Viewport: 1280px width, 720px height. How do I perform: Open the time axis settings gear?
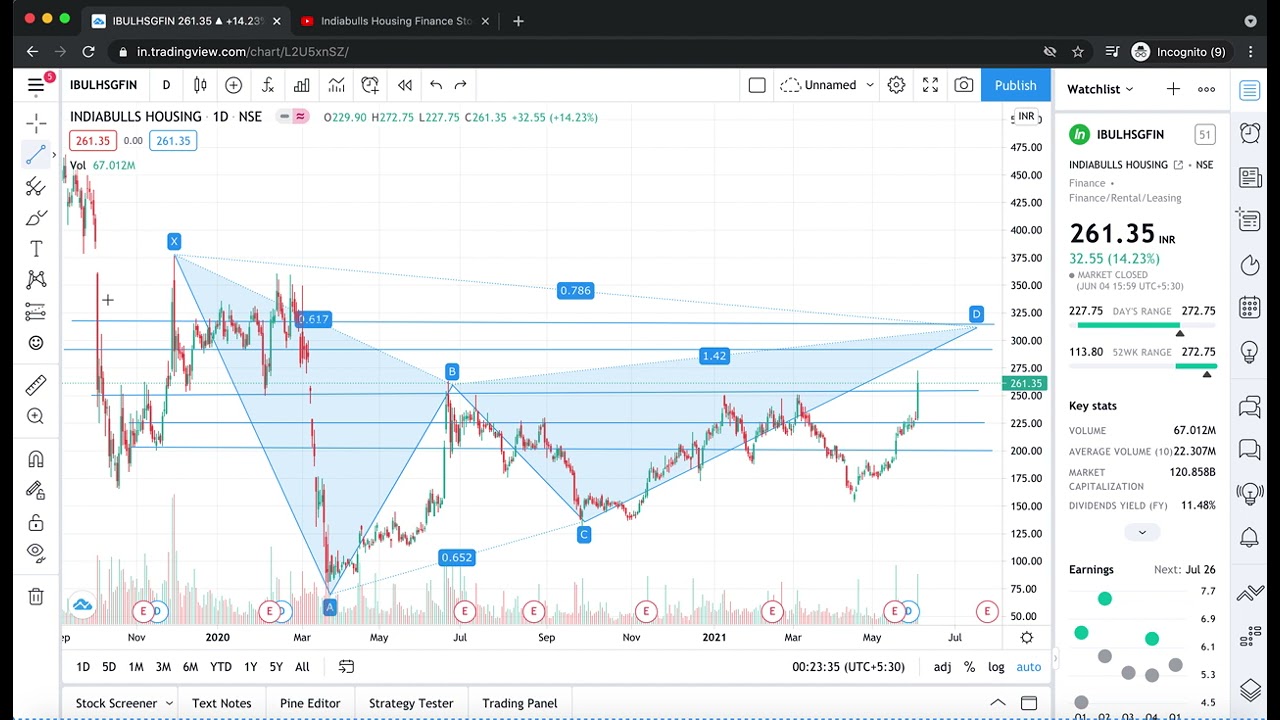tap(1027, 637)
